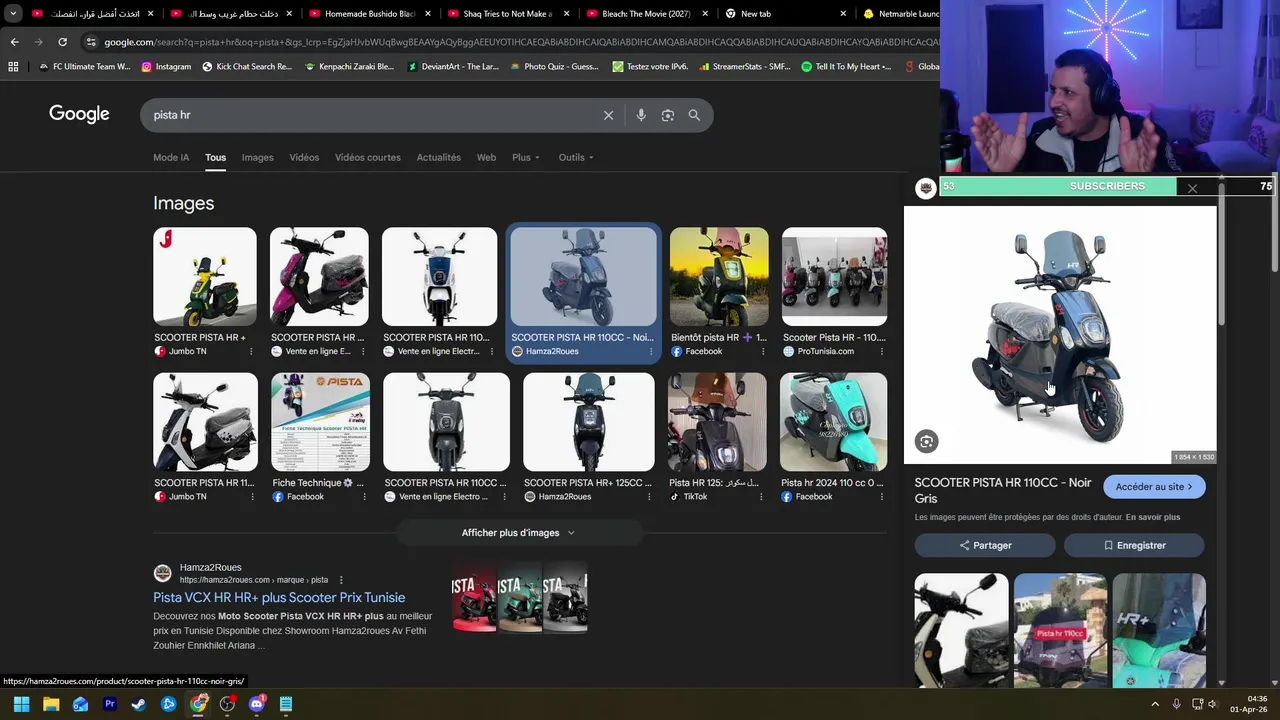
Task: Open more options for SCOOTER PISTA HR + result
Action: click(x=252, y=352)
